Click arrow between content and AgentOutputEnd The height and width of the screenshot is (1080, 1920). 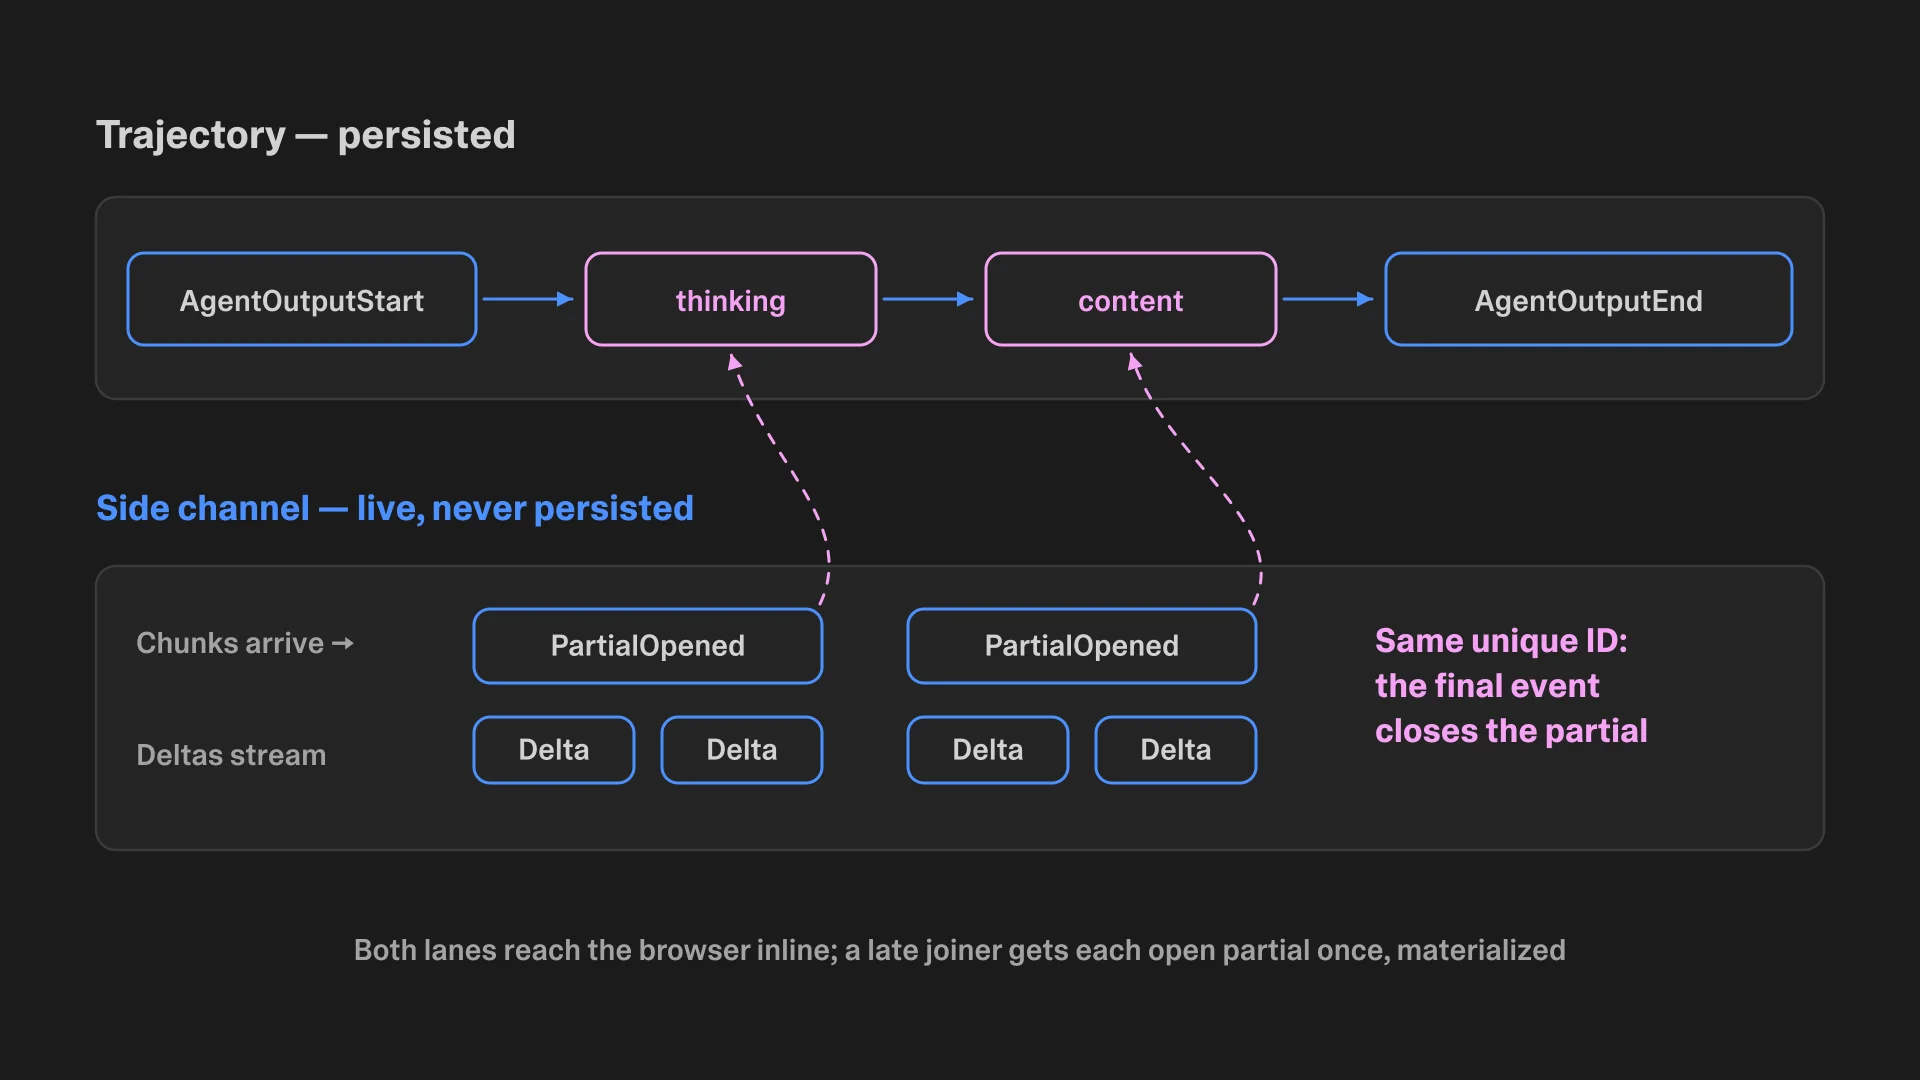(x=1328, y=299)
